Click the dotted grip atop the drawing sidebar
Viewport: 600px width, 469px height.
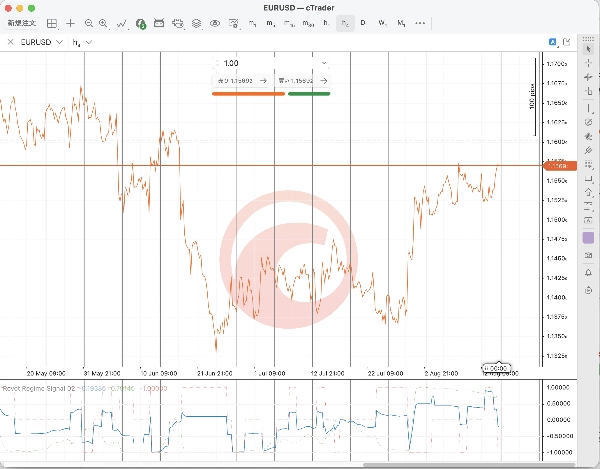tap(588, 39)
